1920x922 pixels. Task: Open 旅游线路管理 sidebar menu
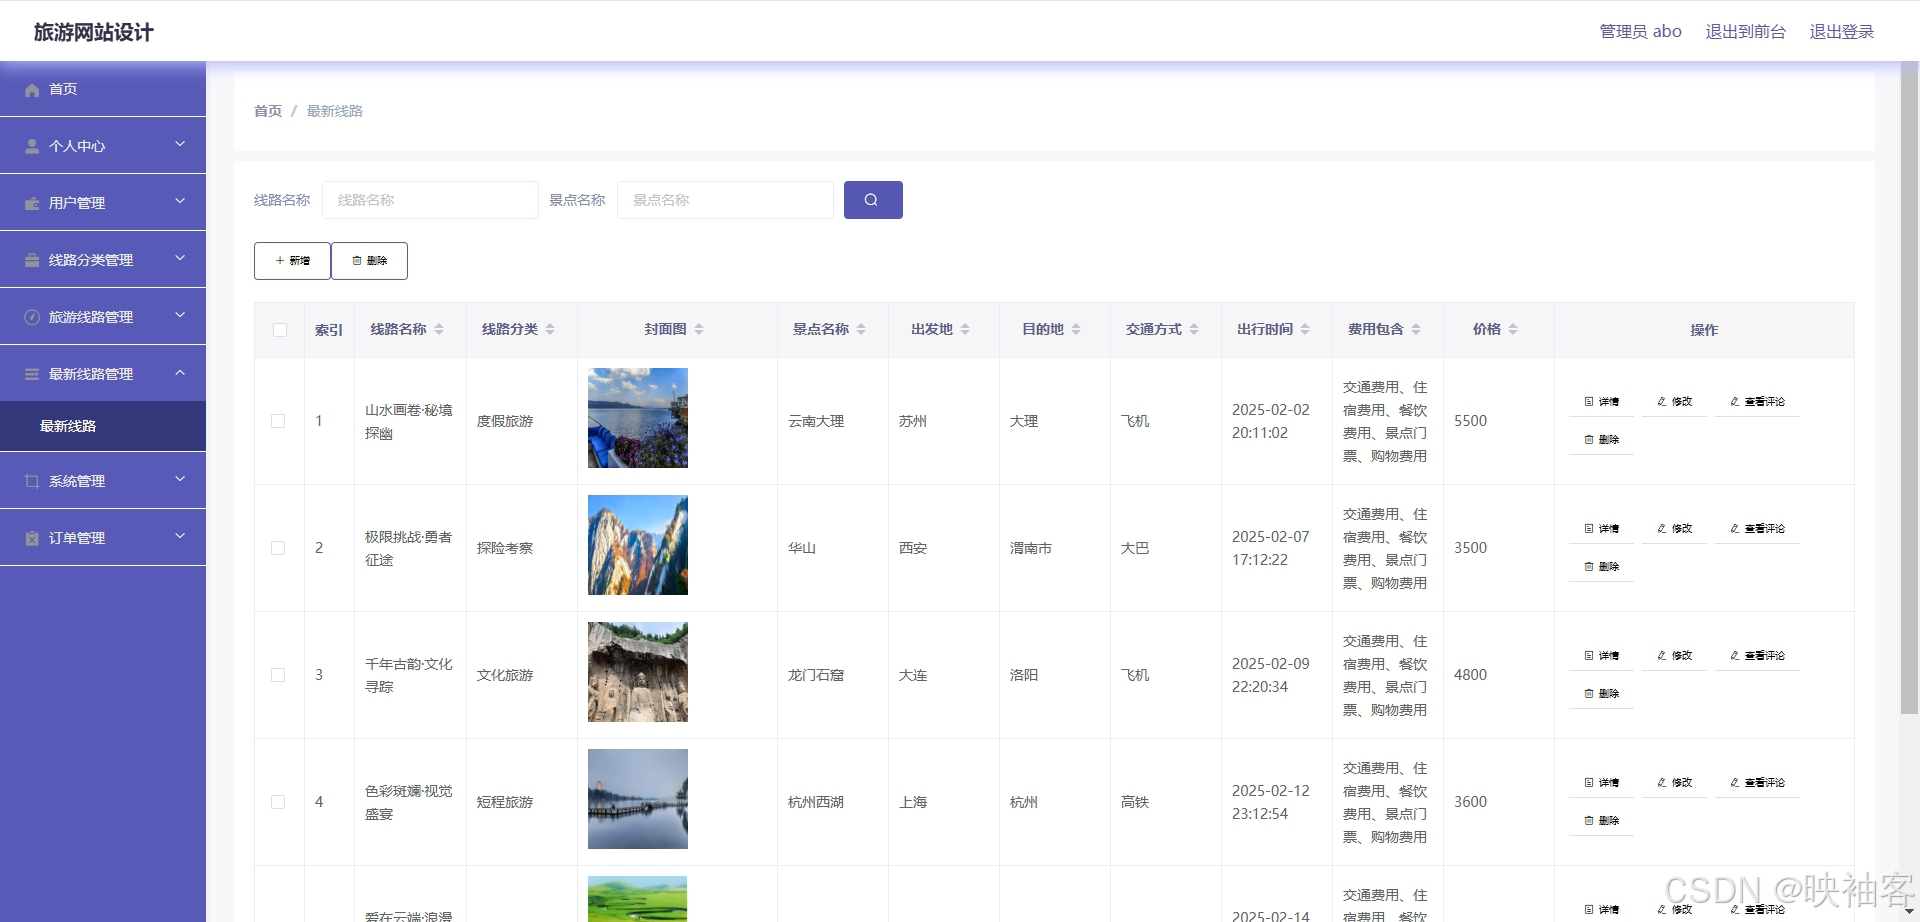tap(103, 317)
